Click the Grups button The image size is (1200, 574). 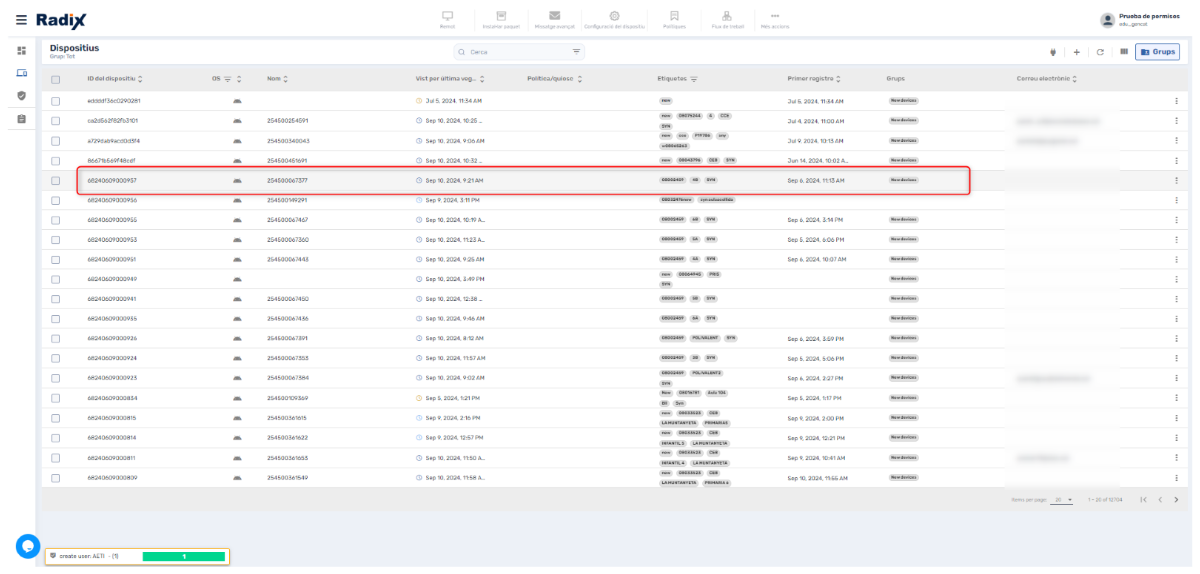(1157, 52)
